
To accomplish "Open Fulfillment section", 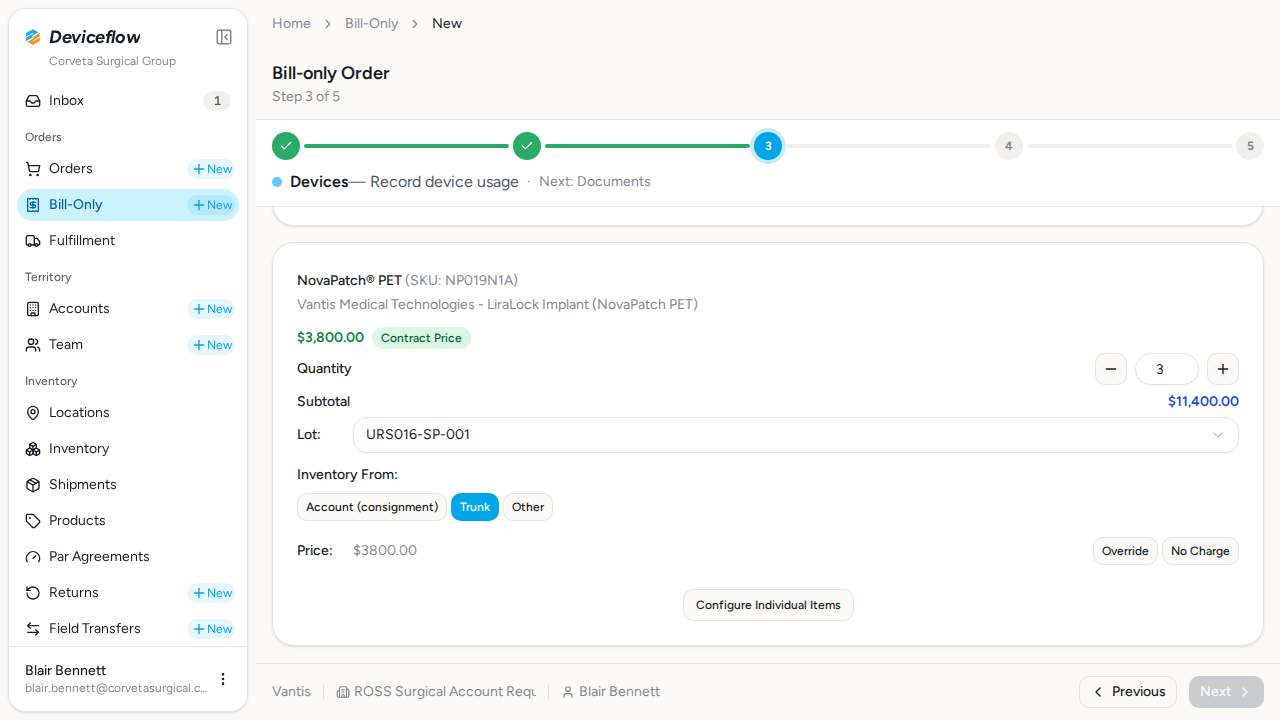I will point(128,241).
